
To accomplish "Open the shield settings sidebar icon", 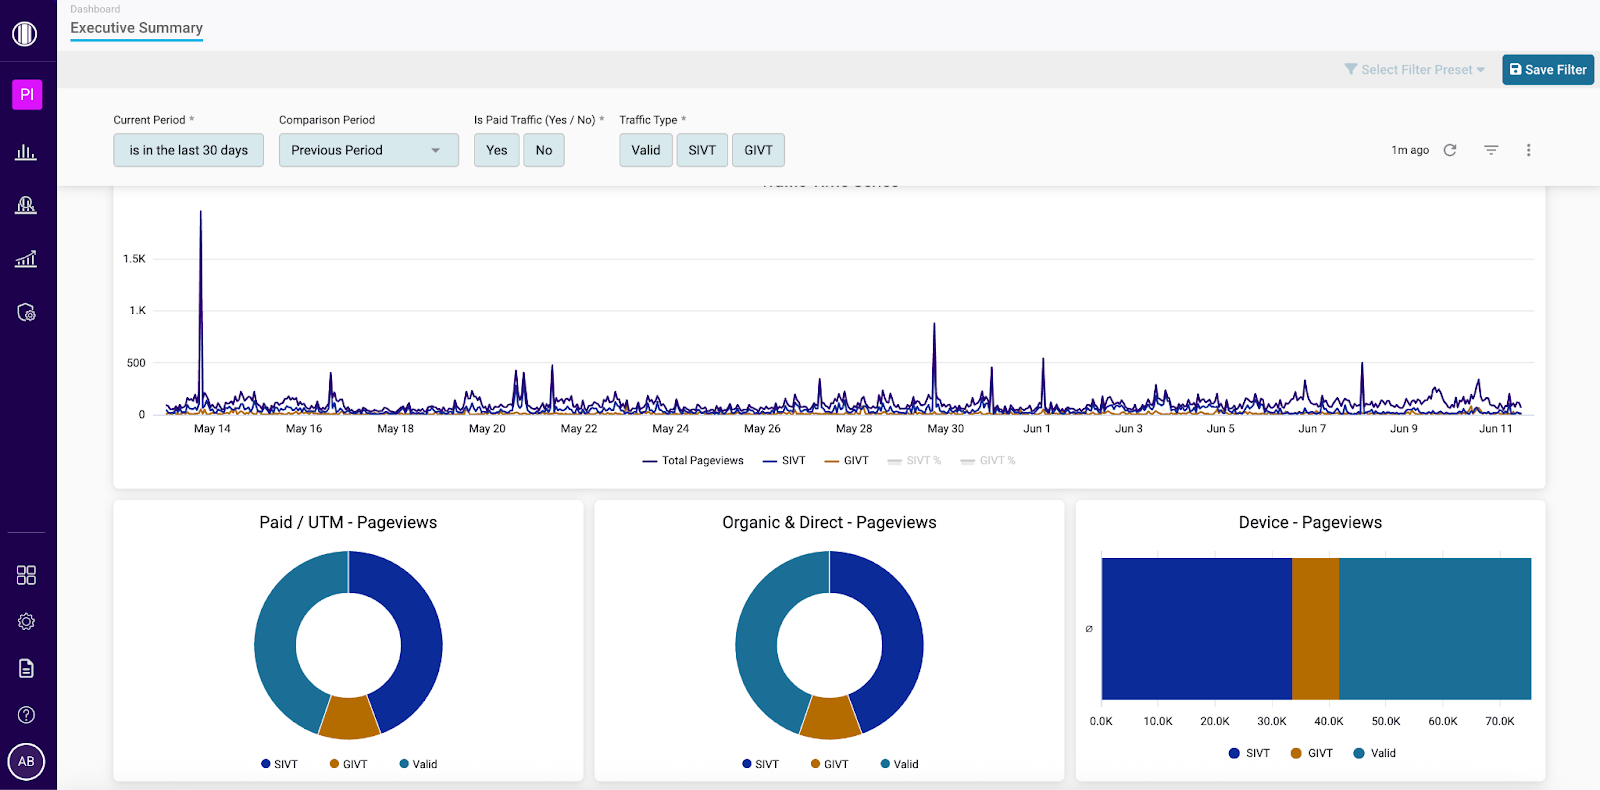I will click(x=26, y=312).
